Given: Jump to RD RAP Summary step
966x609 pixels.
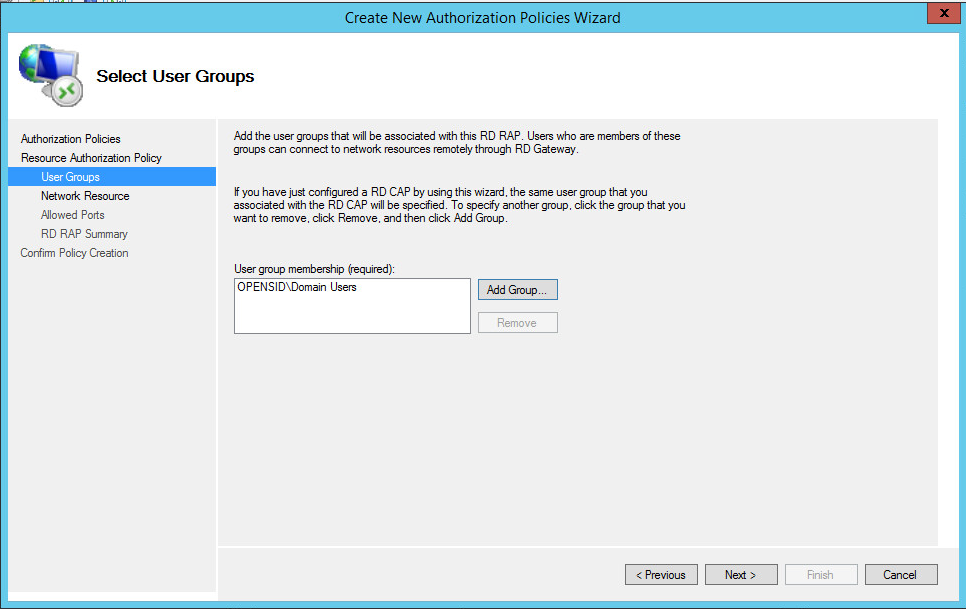Looking at the screenshot, I should (84, 234).
